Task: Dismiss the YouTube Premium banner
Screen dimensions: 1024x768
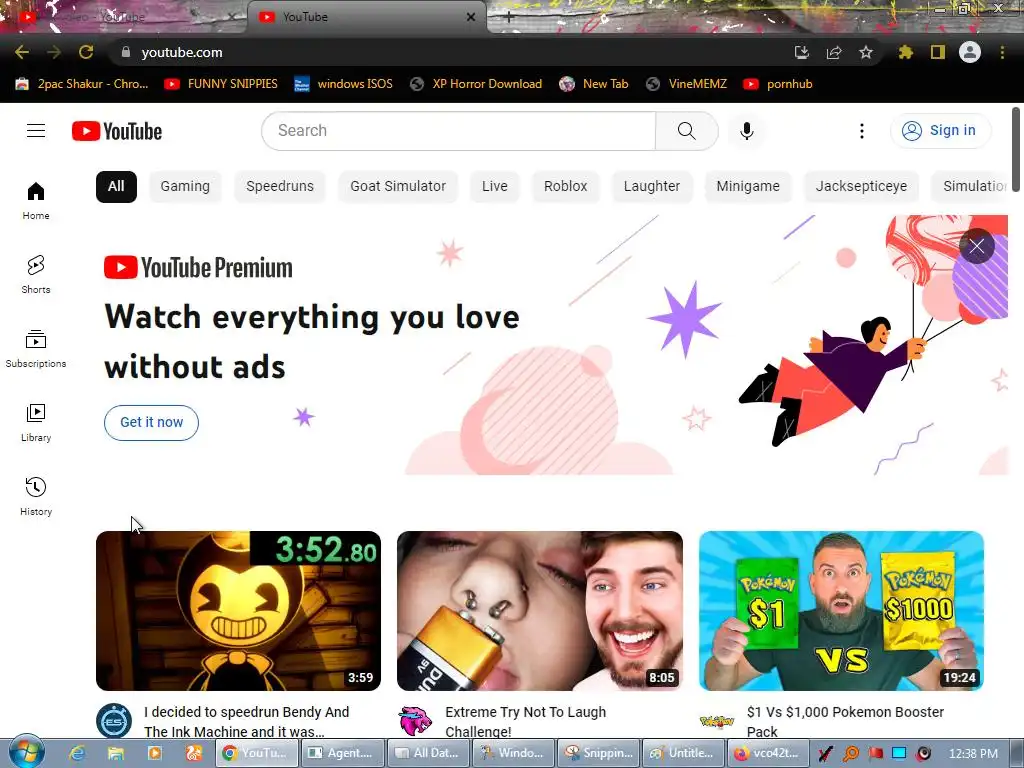Action: coord(976,246)
